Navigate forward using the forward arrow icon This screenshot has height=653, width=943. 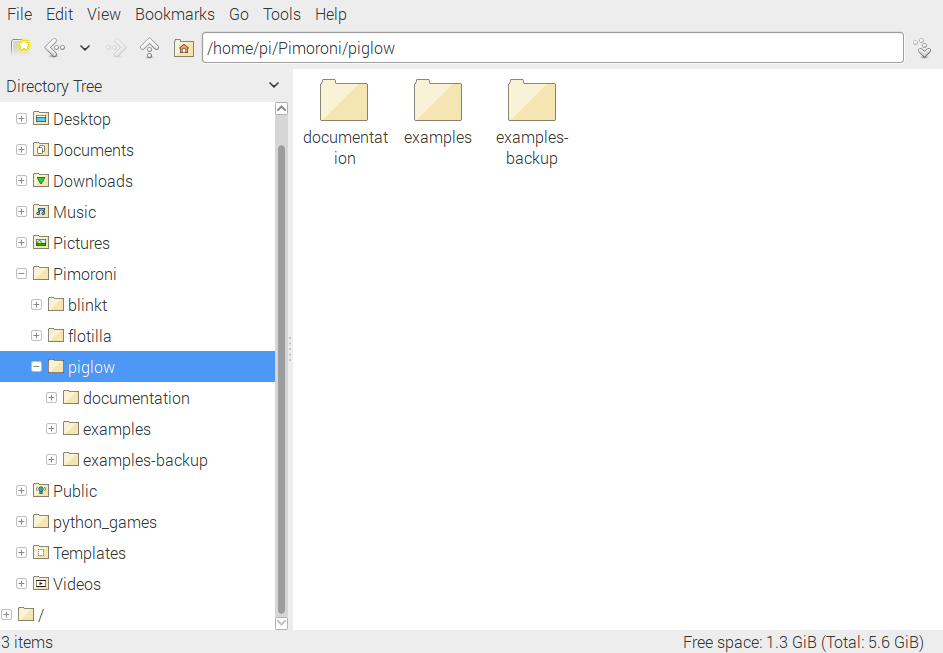tap(116, 47)
